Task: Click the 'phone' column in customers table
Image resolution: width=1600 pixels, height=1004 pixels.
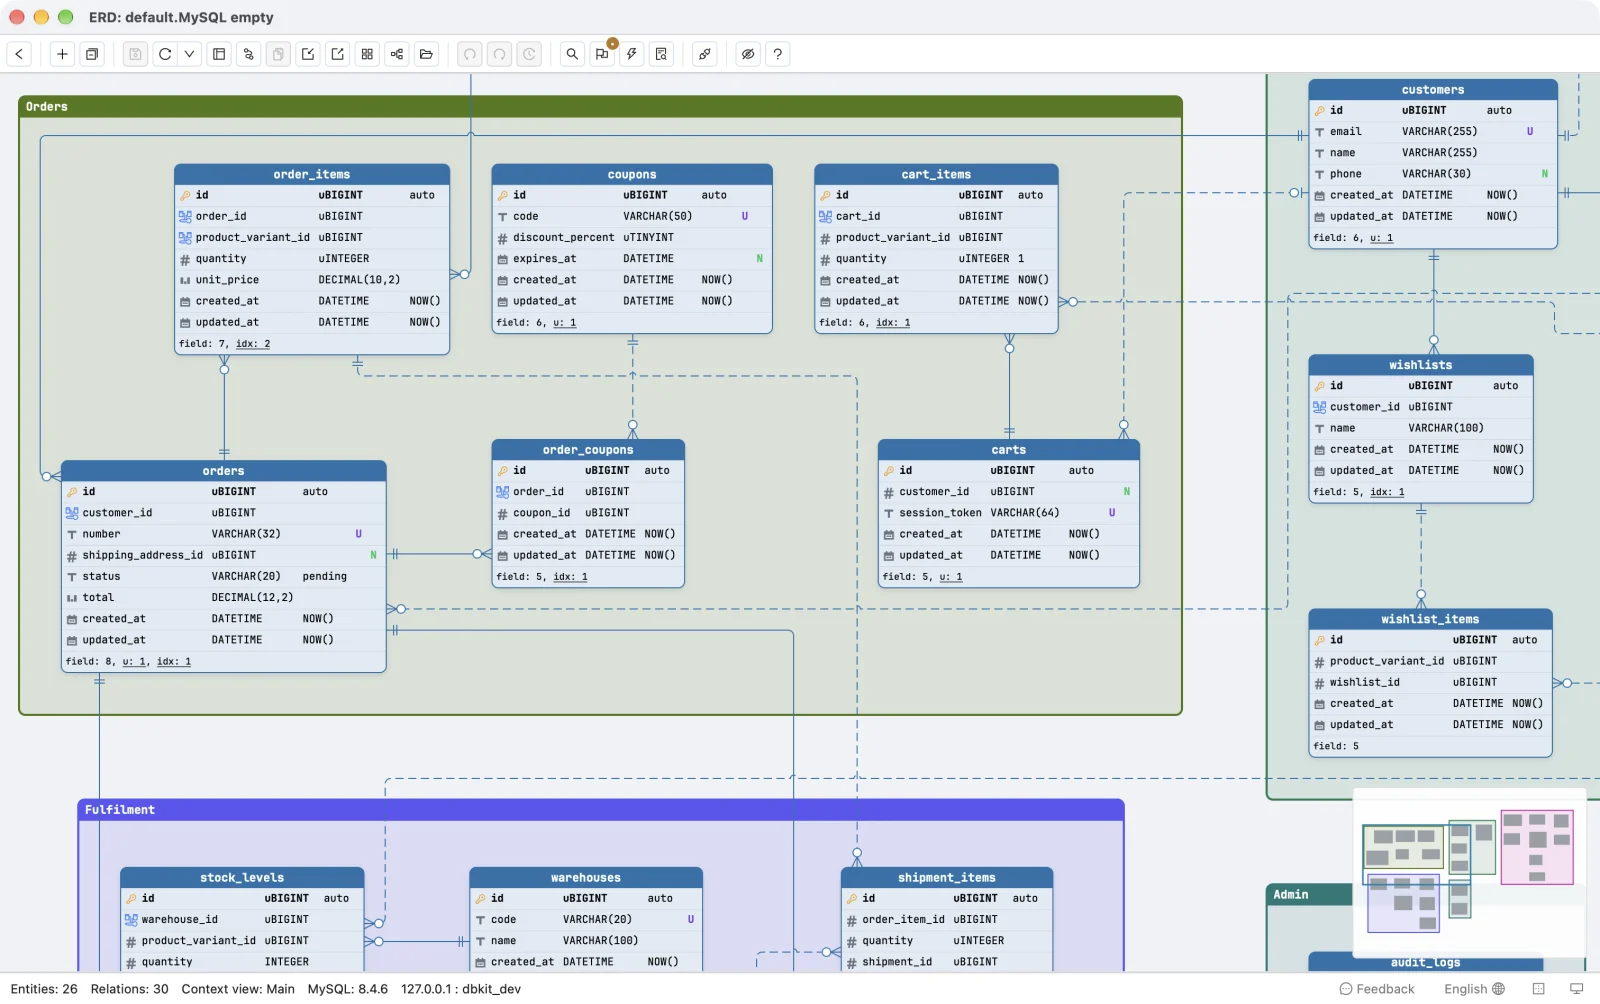Action: tap(1433, 174)
